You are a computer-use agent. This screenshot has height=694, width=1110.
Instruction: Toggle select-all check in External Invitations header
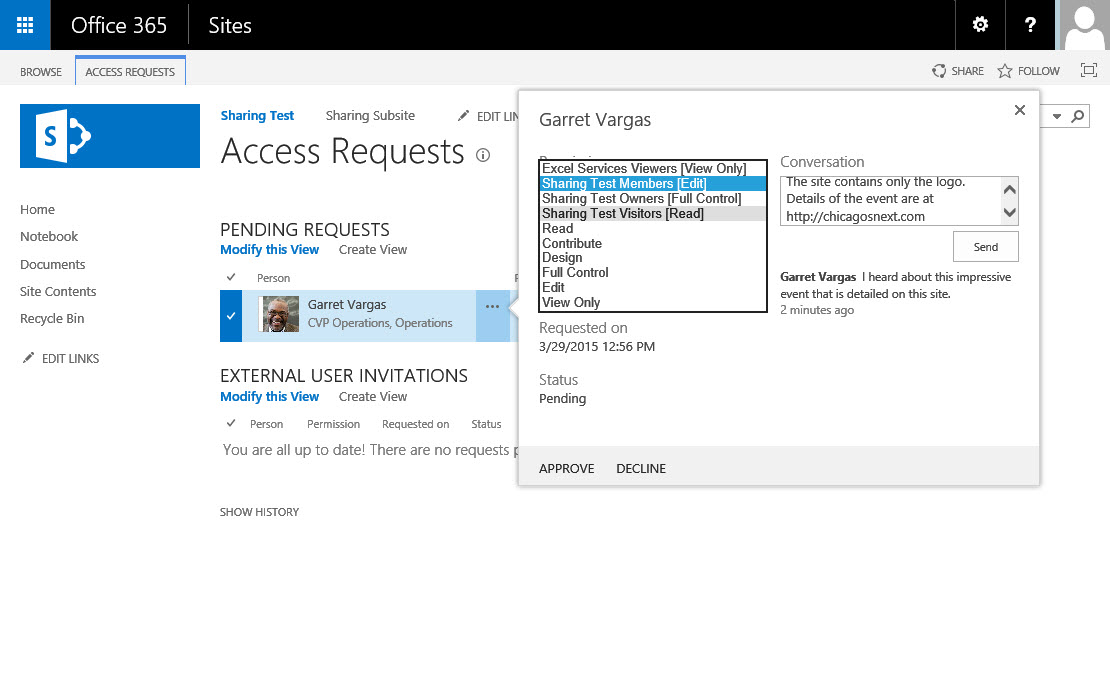click(x=231, y=423)
